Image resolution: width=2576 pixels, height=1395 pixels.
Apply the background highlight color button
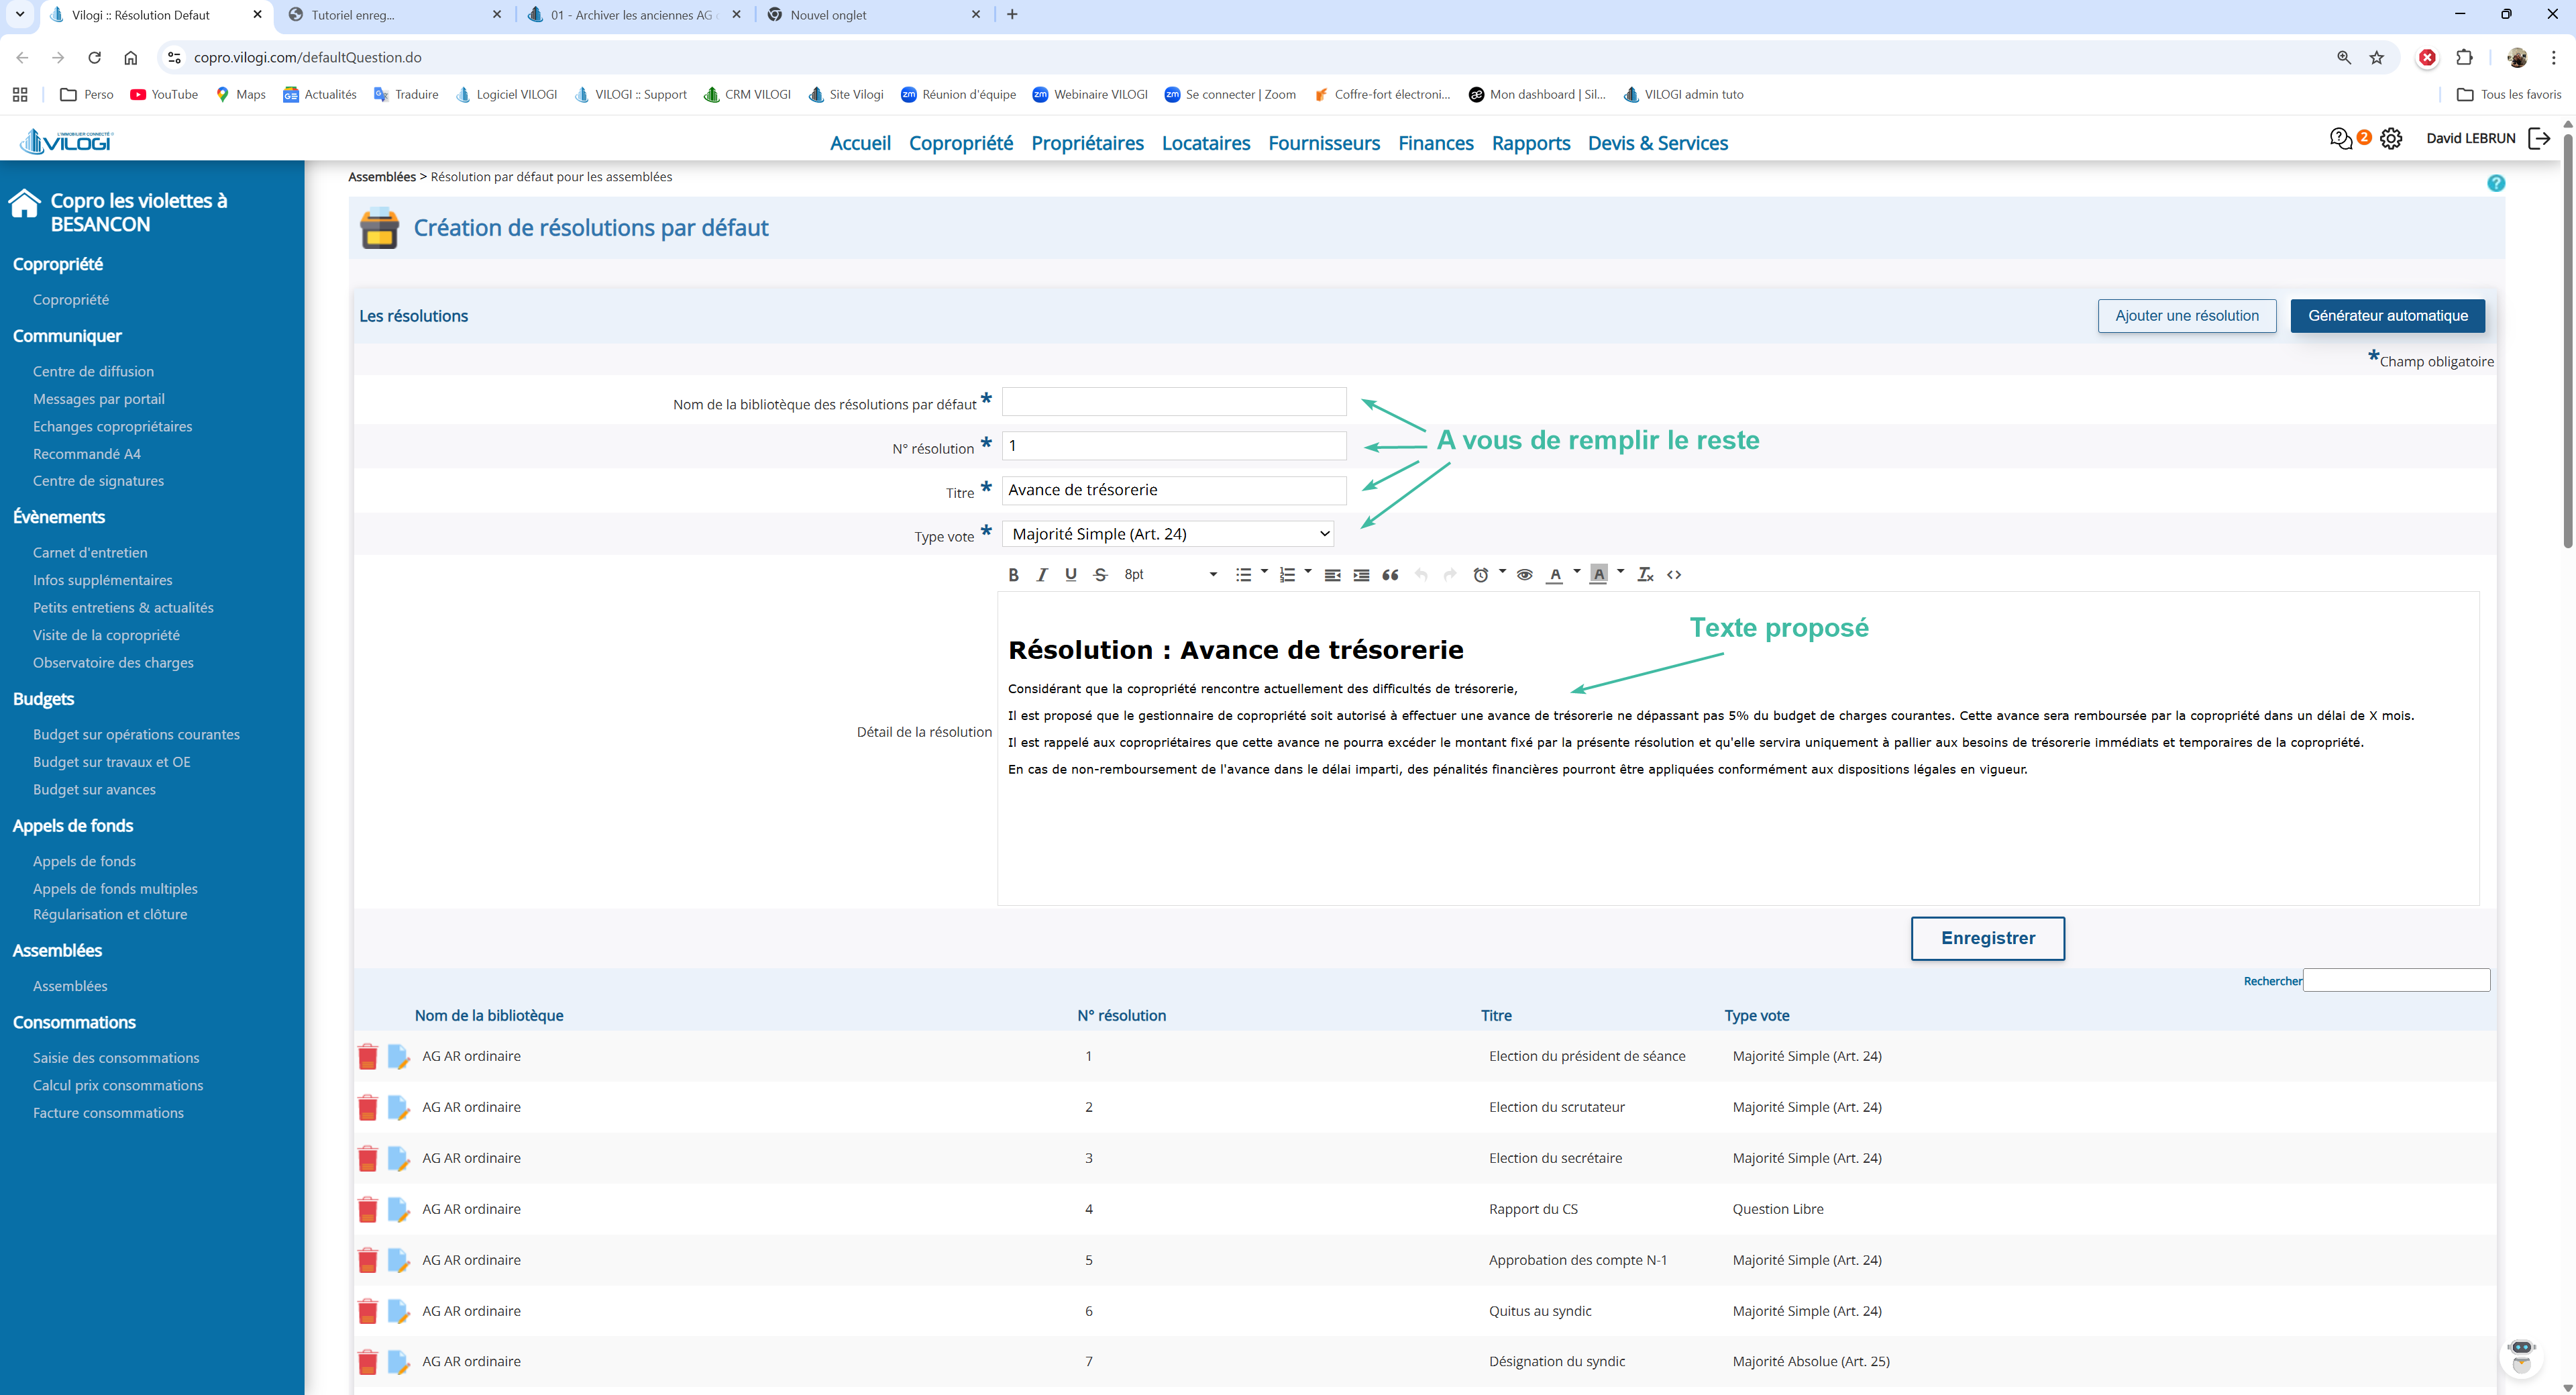pyautogui.click(x=1598, y=575)
